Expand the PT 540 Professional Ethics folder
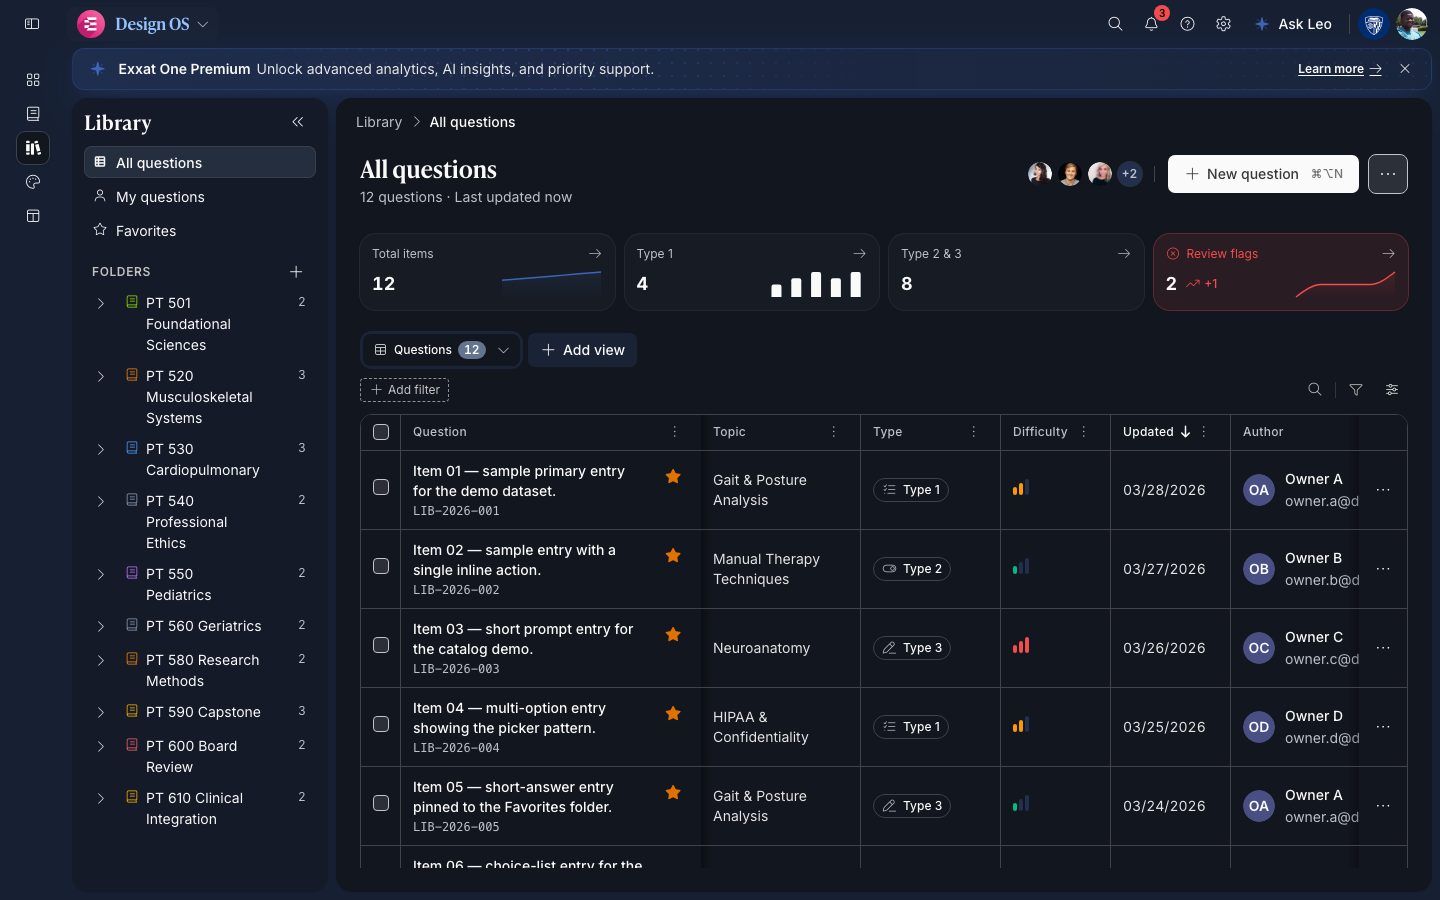The height and width of the screenshot is (900, 1440). [101, 501]
